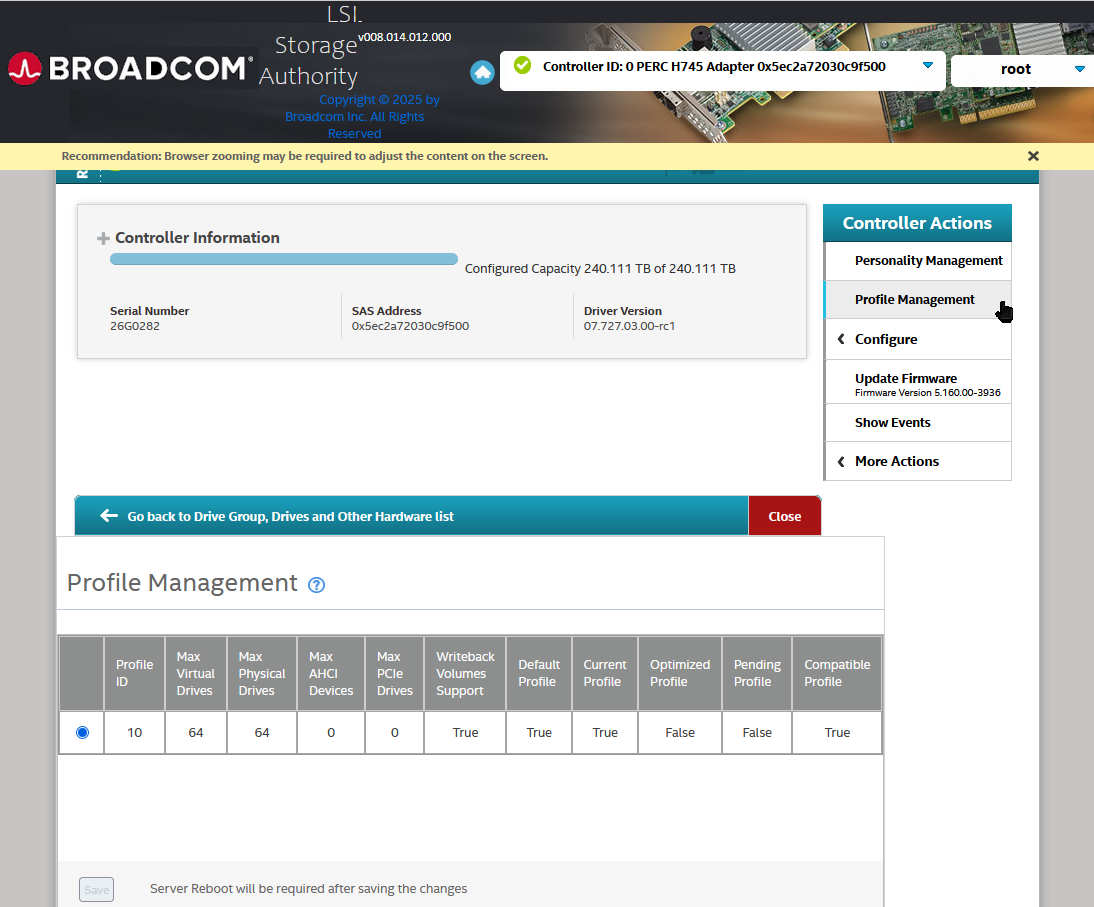Click the Controller ID selector text
The height and width of the screenshot is (907, 1094).
point(714,66)
